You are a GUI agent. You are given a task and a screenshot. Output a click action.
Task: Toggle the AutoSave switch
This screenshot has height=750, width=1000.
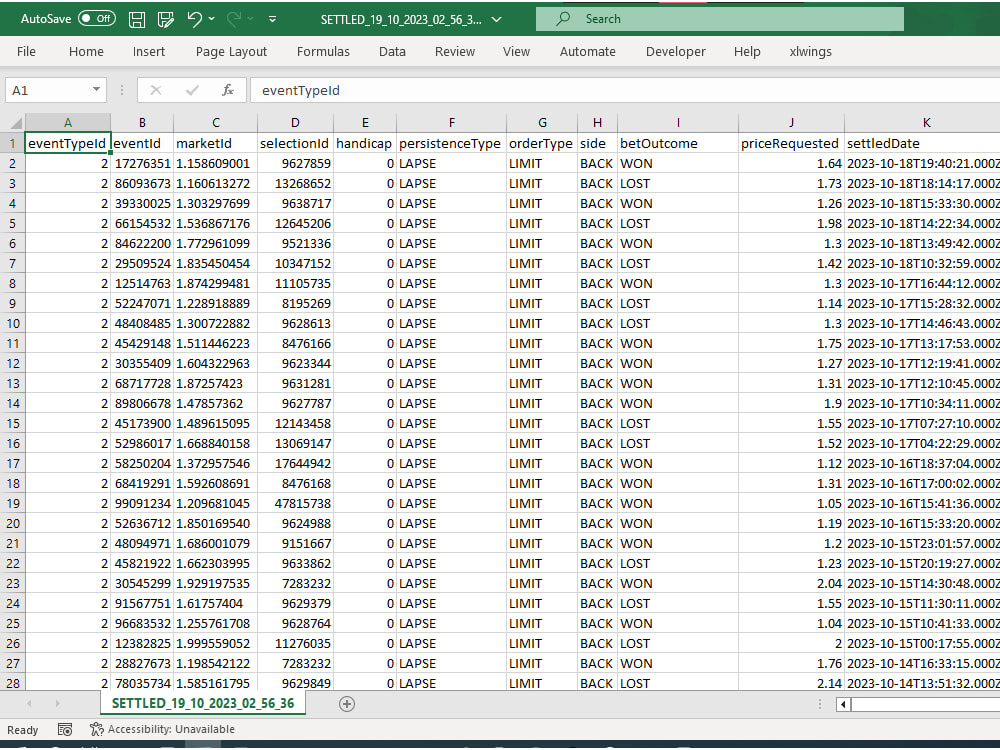pos(97,18)
